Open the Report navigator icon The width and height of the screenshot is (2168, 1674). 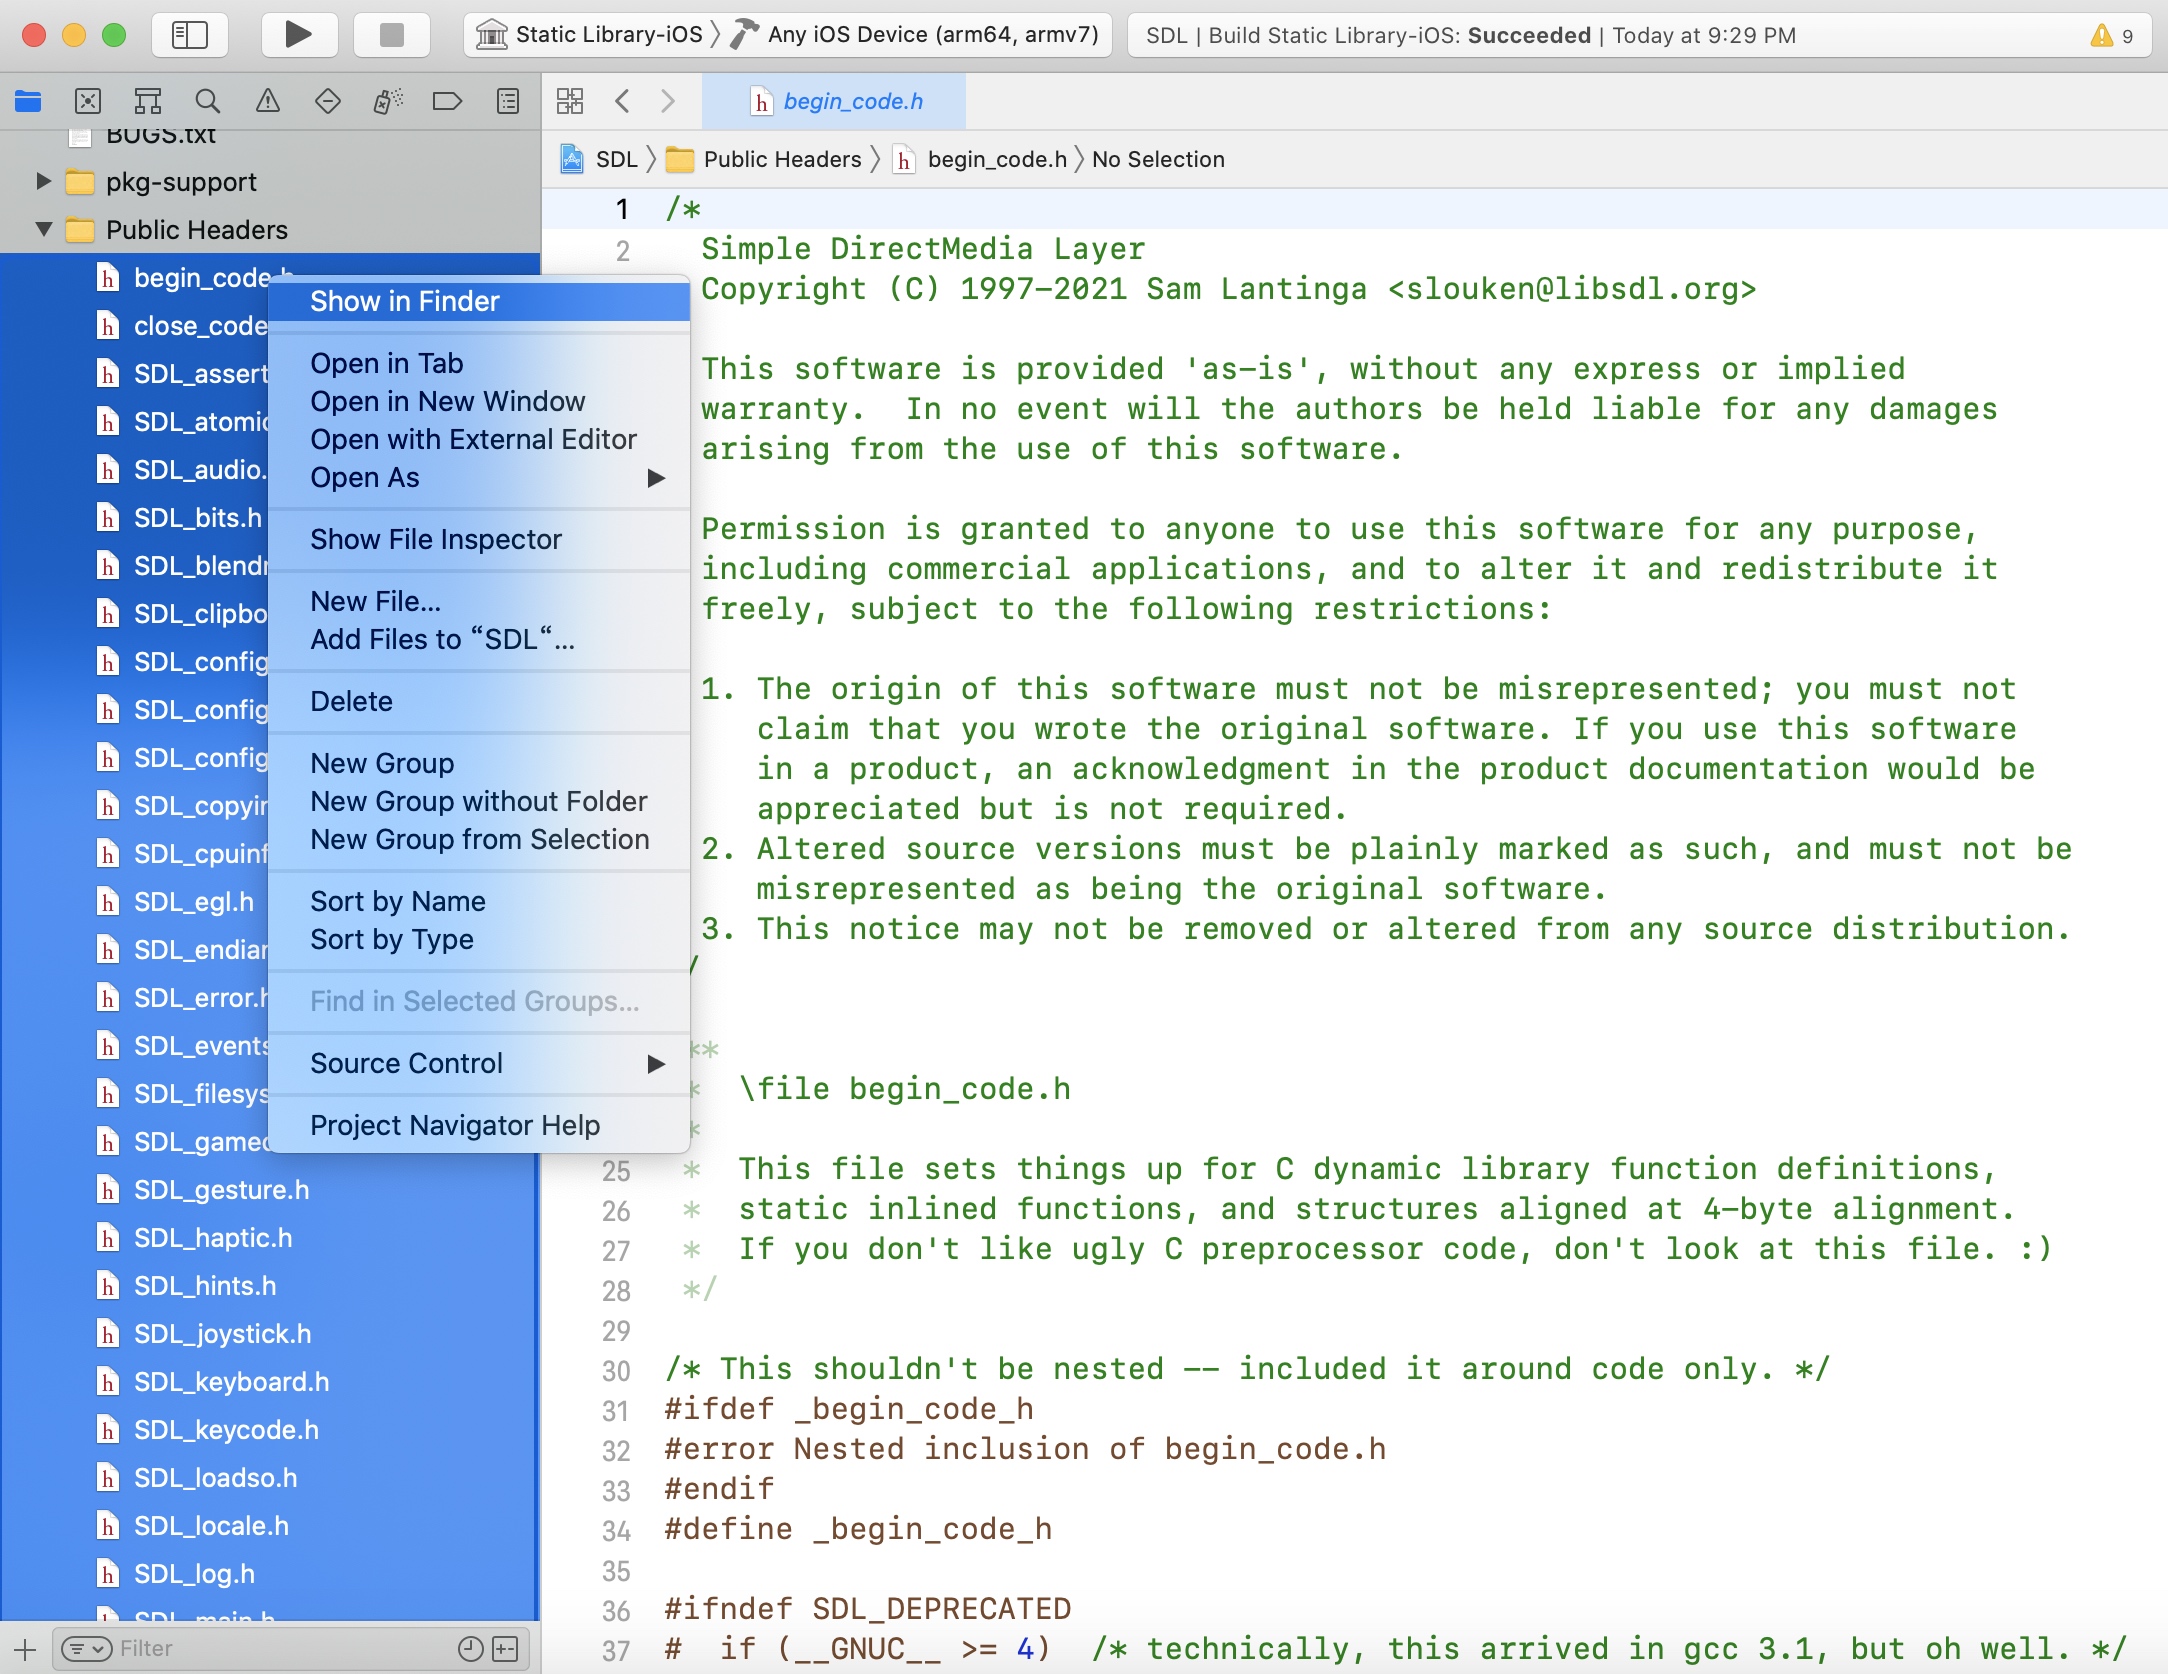(x=508, y=101)
